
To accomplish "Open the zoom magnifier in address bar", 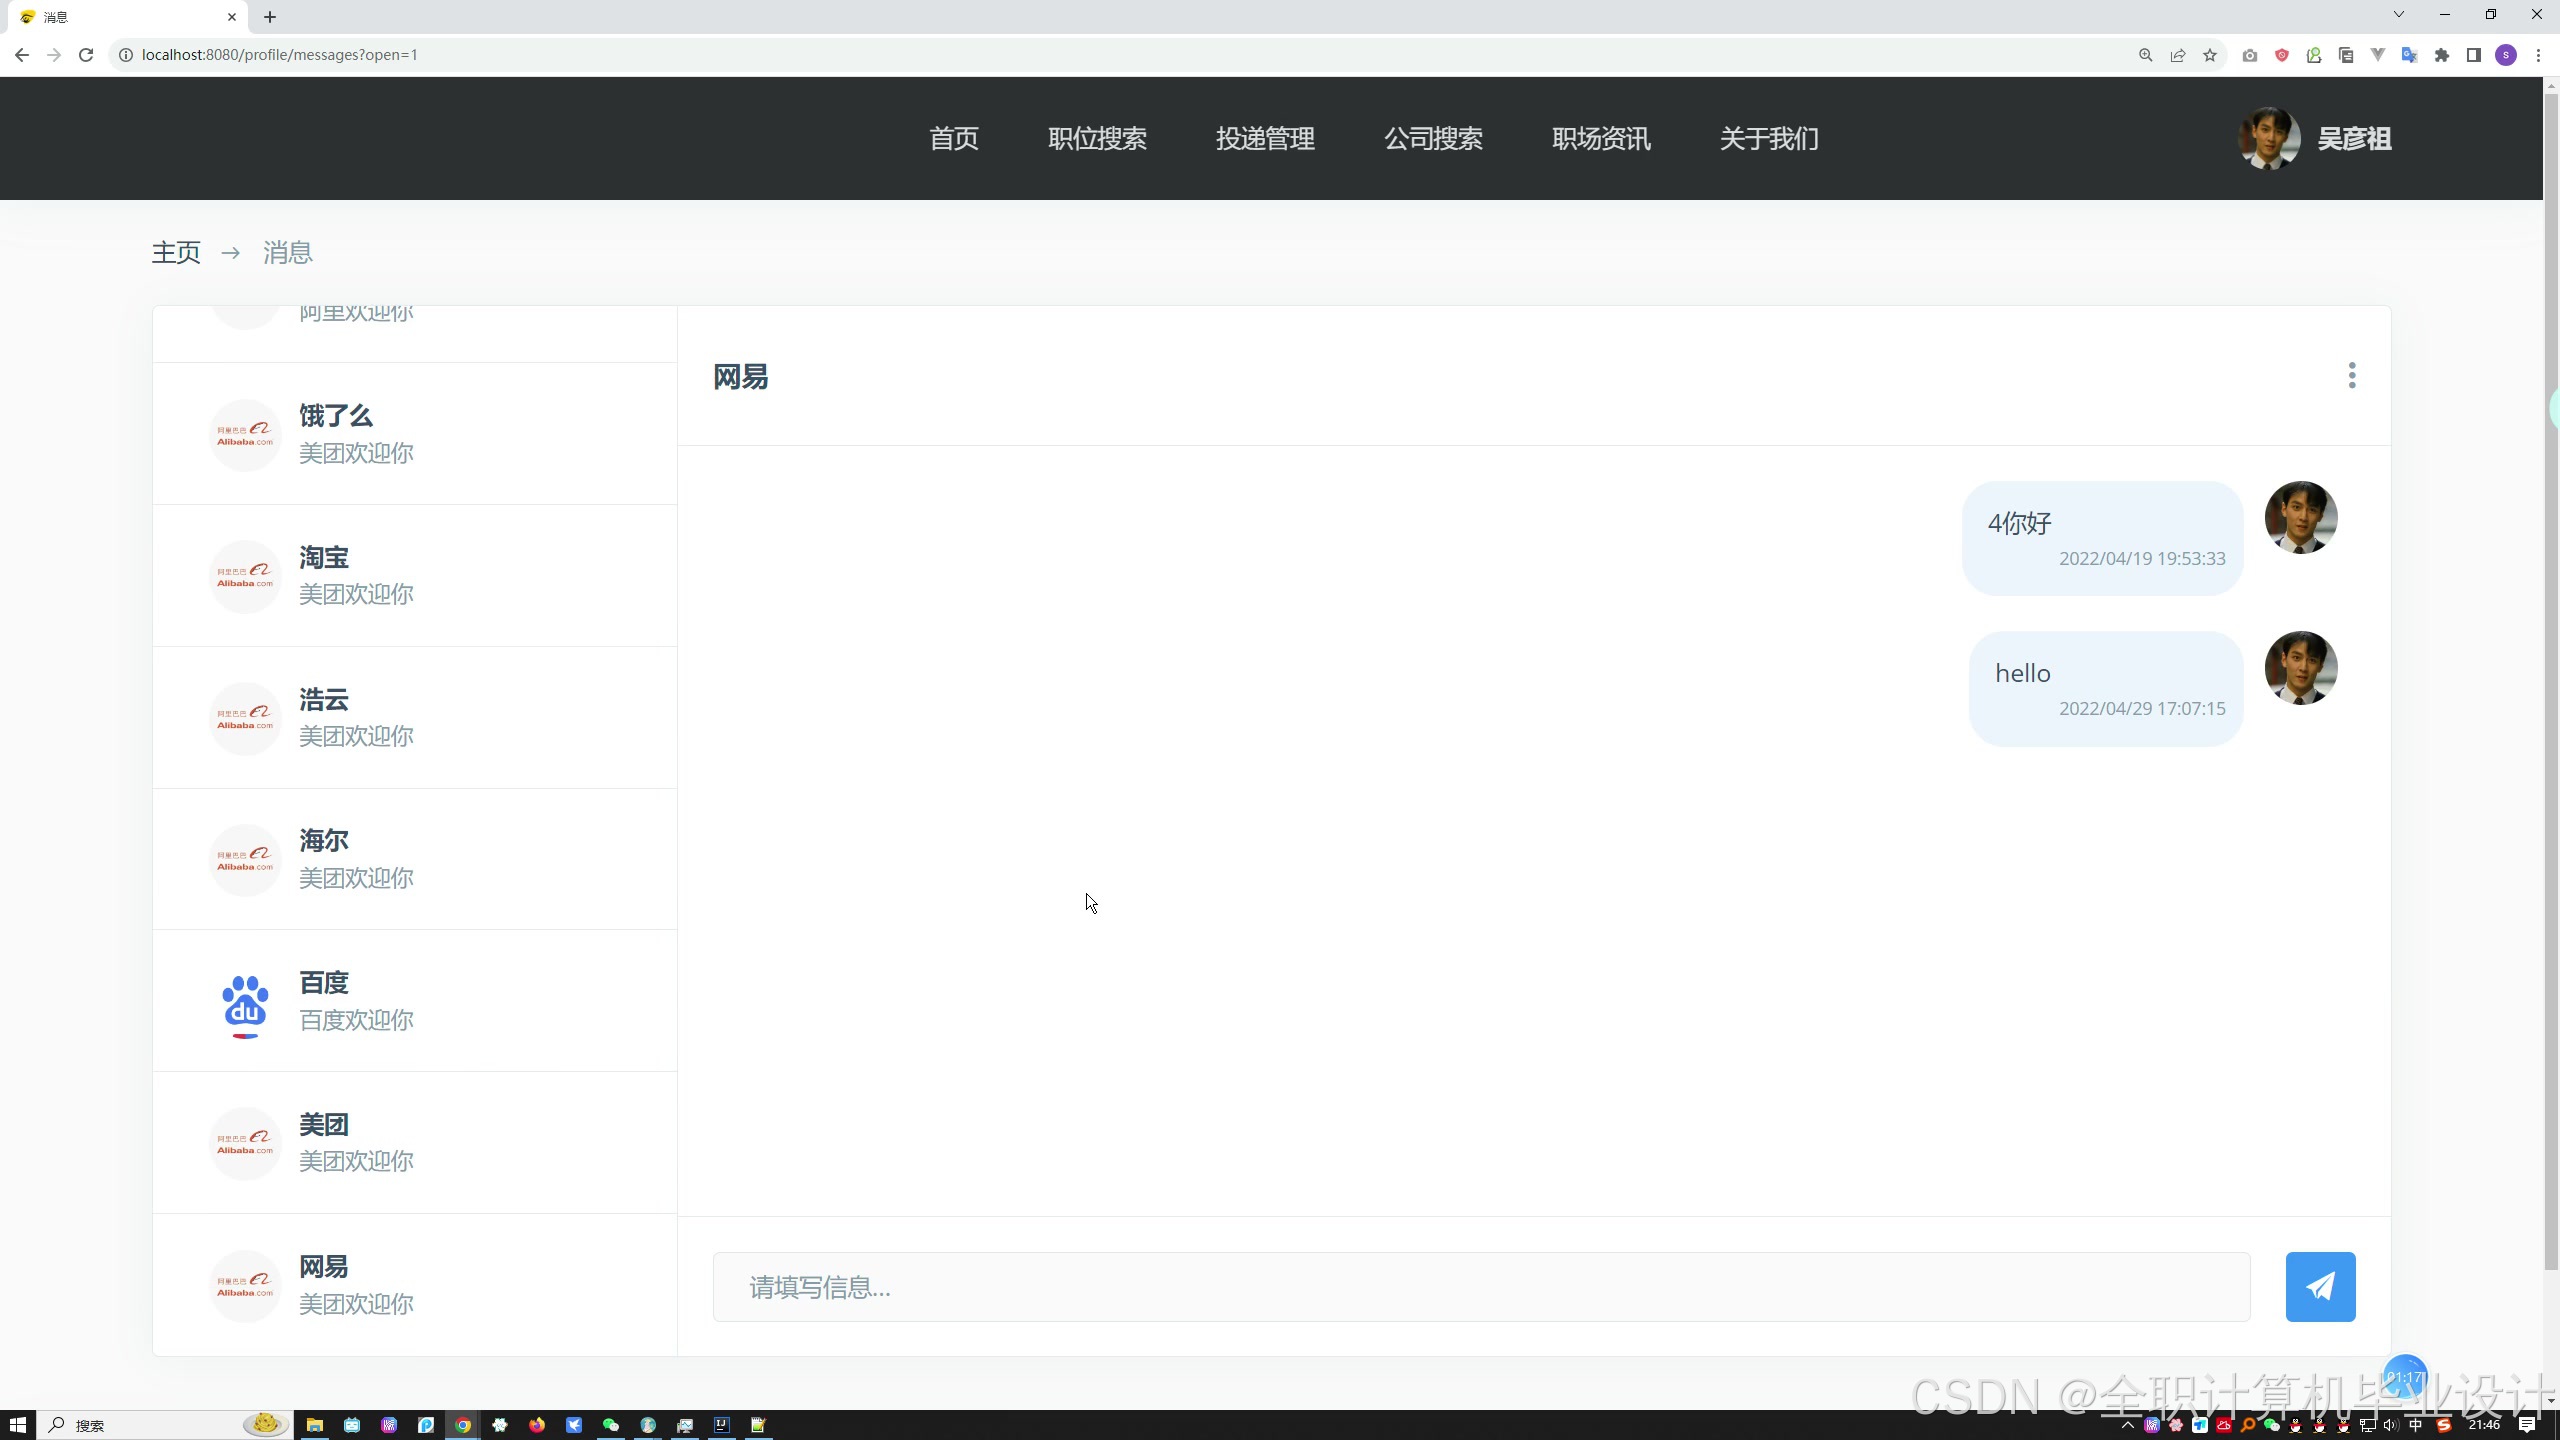I will 2145,55.
